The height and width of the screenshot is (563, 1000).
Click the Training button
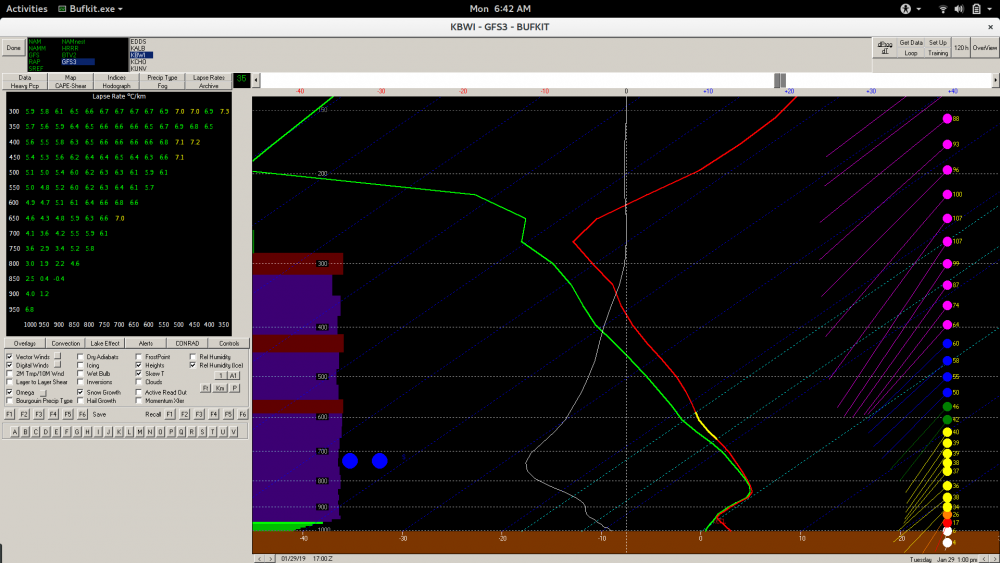coord(938,53)
